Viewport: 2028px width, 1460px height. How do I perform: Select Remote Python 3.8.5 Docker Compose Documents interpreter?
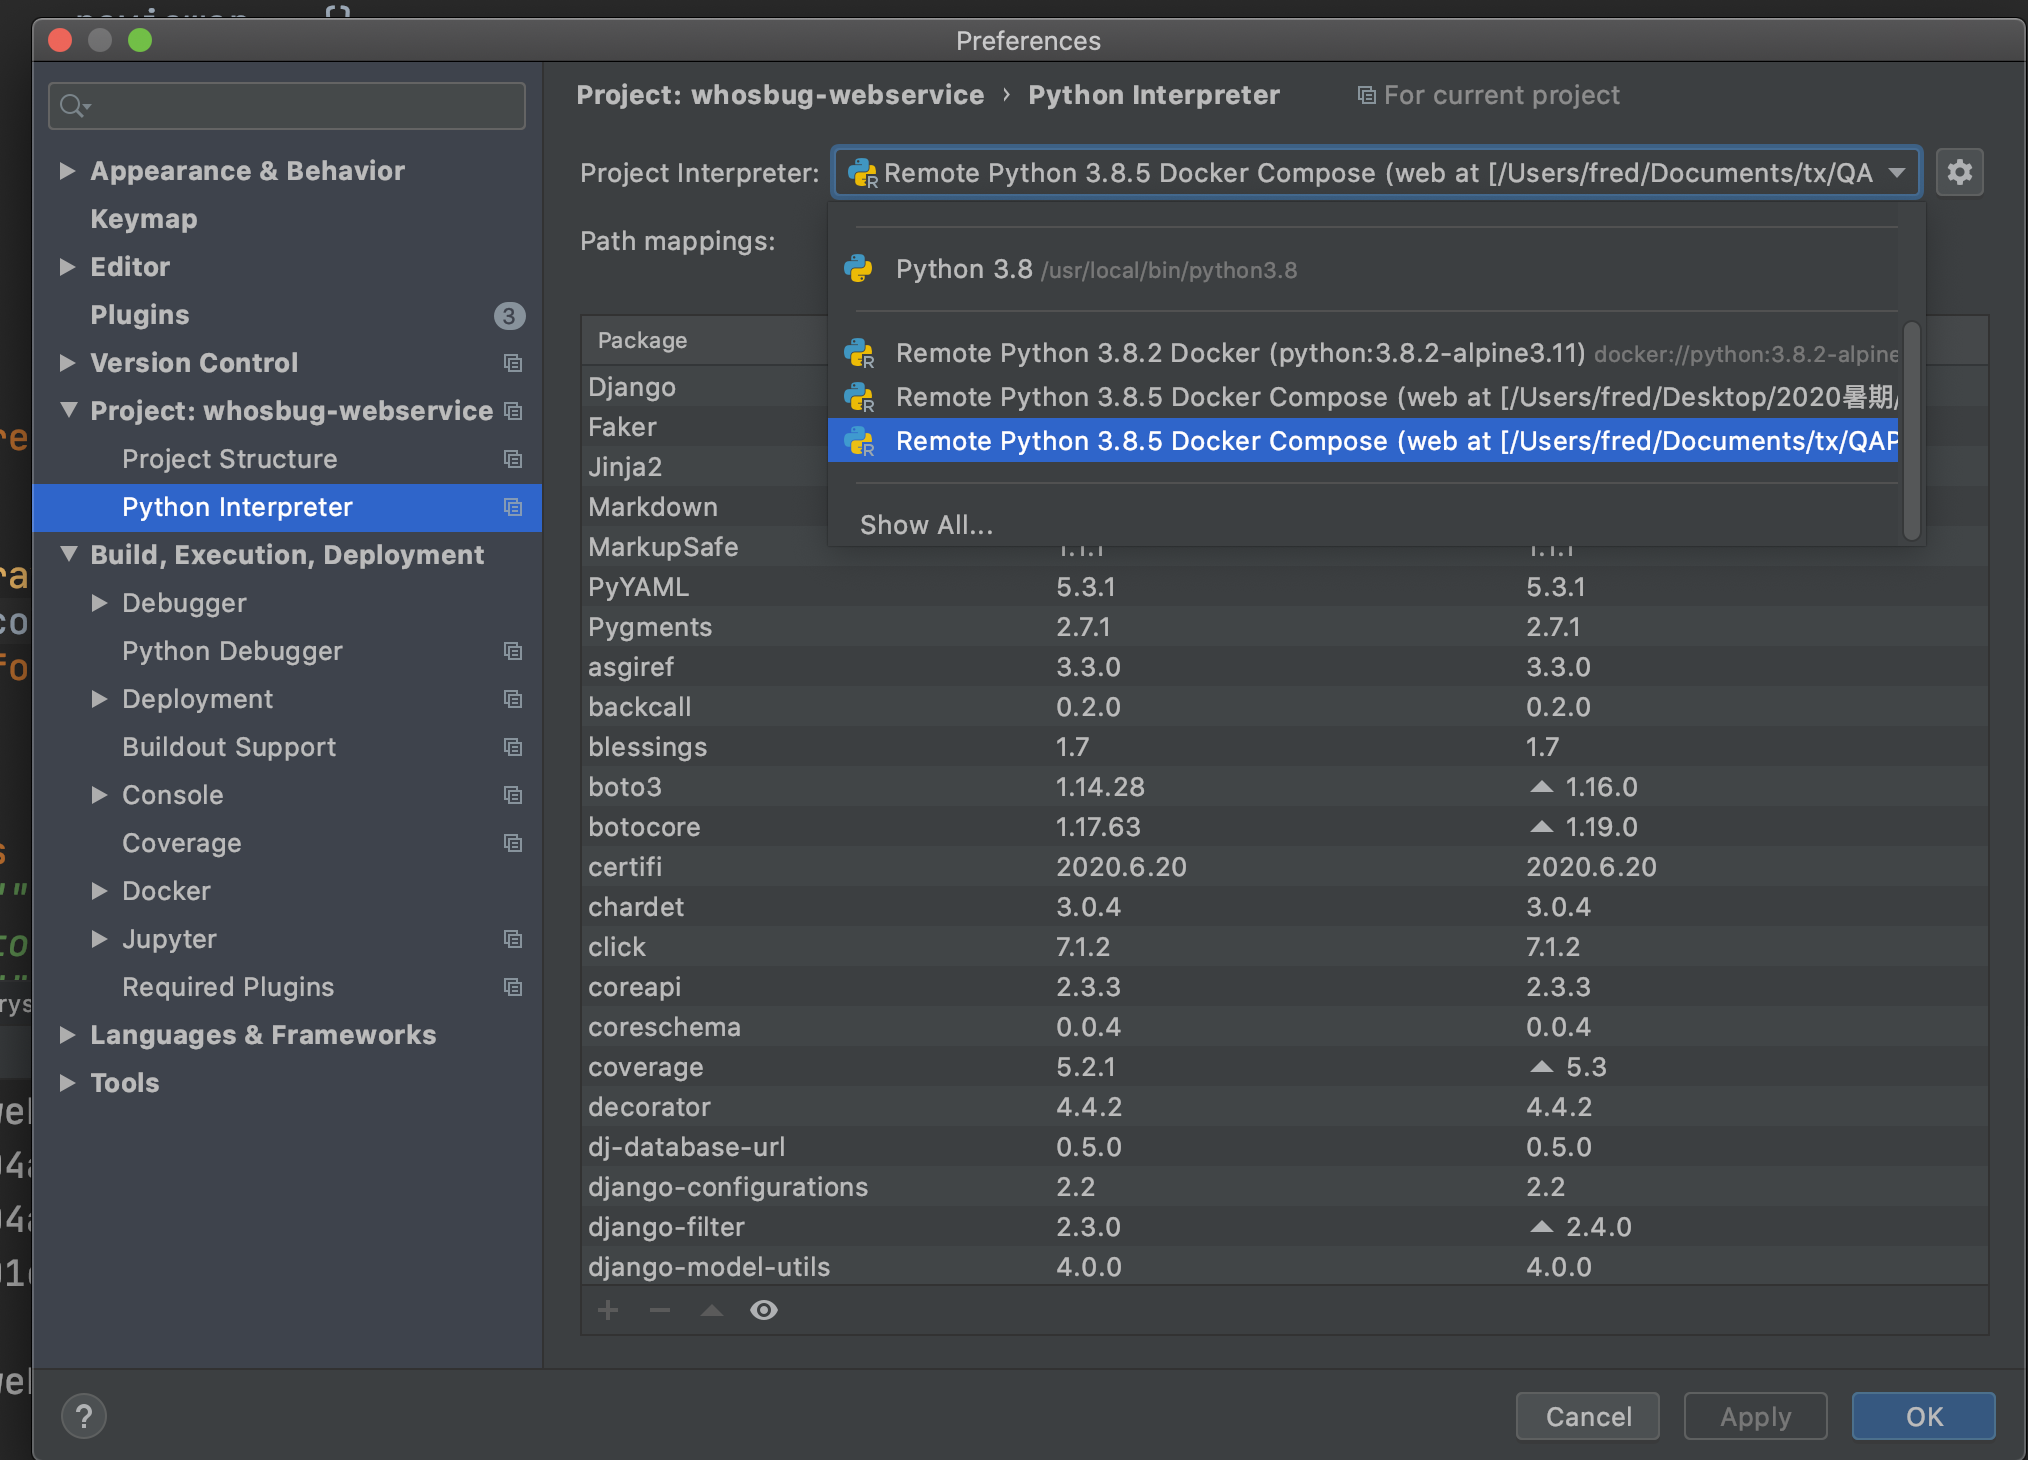coord(1363,441)
